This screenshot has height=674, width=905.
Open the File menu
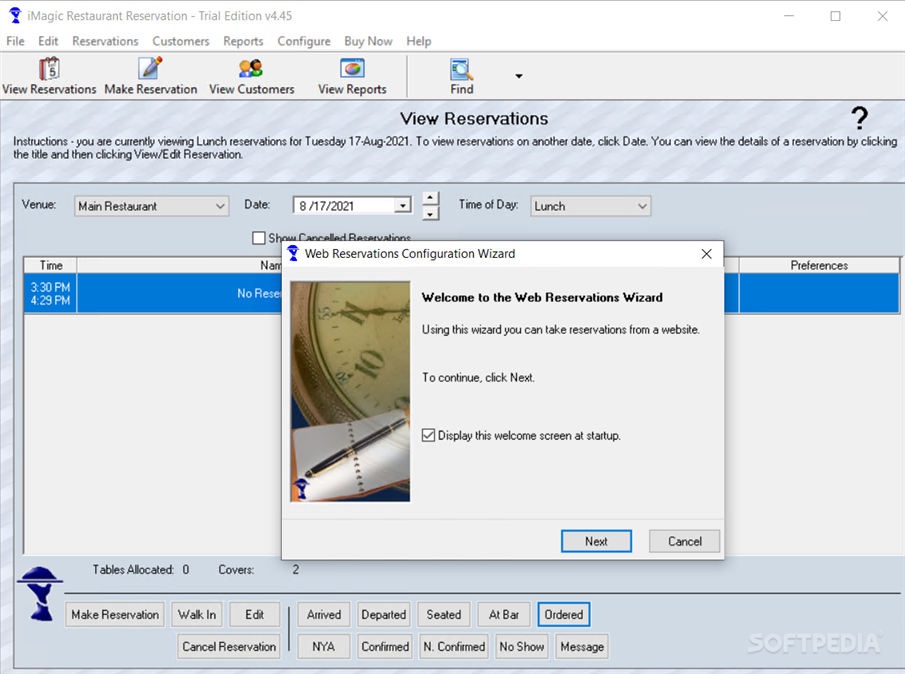coord(15,41)
